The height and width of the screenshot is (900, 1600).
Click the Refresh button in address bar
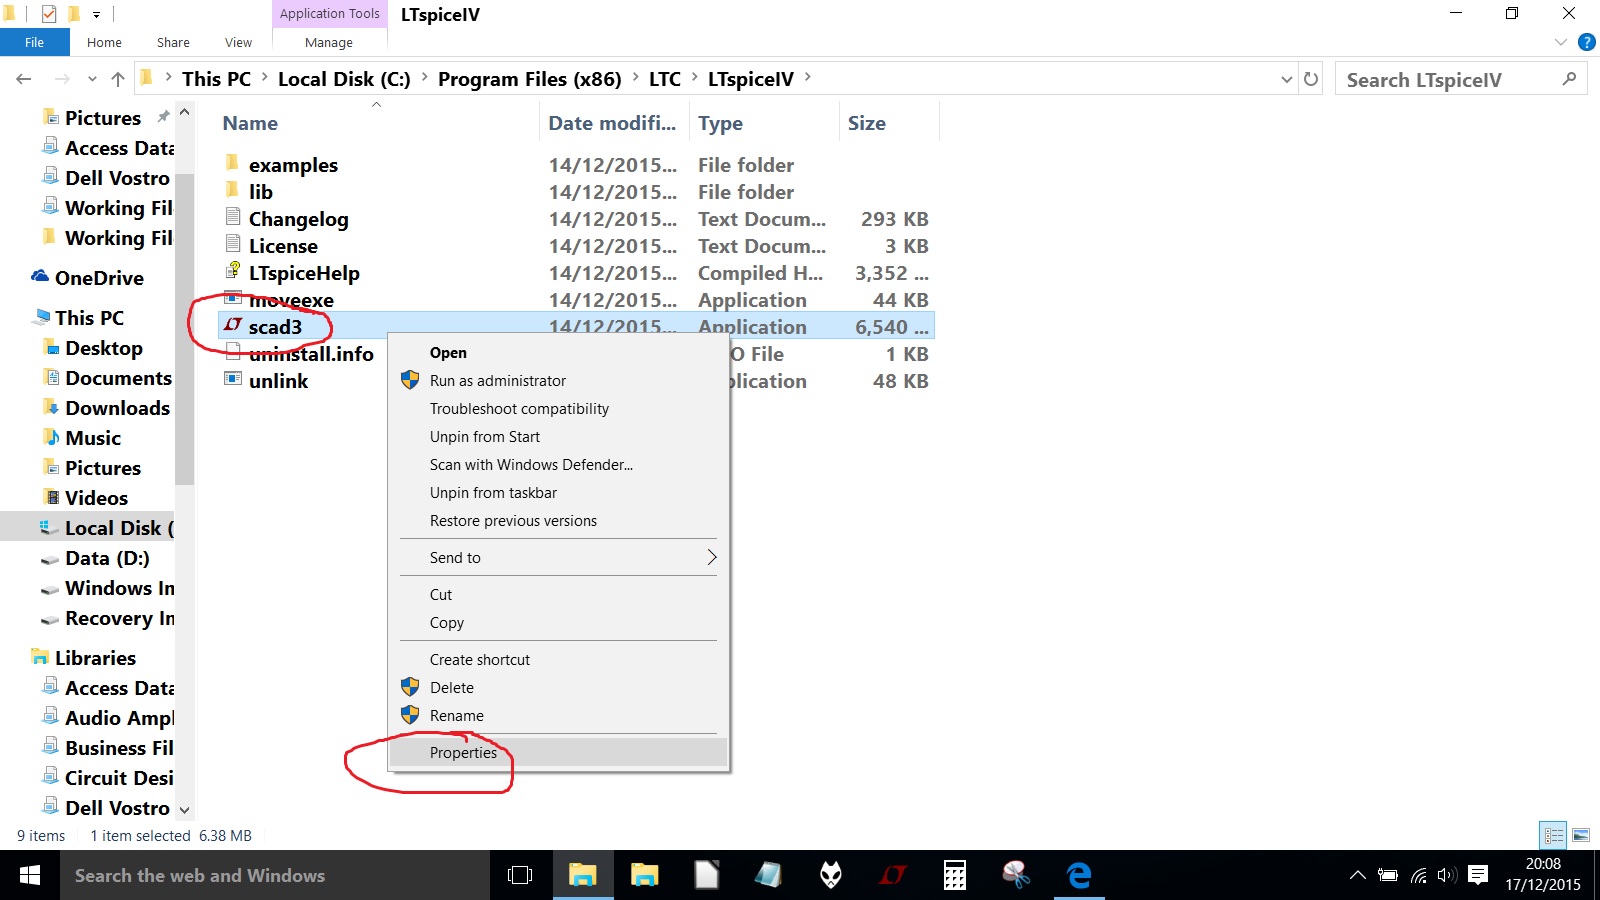(1311, 79)
